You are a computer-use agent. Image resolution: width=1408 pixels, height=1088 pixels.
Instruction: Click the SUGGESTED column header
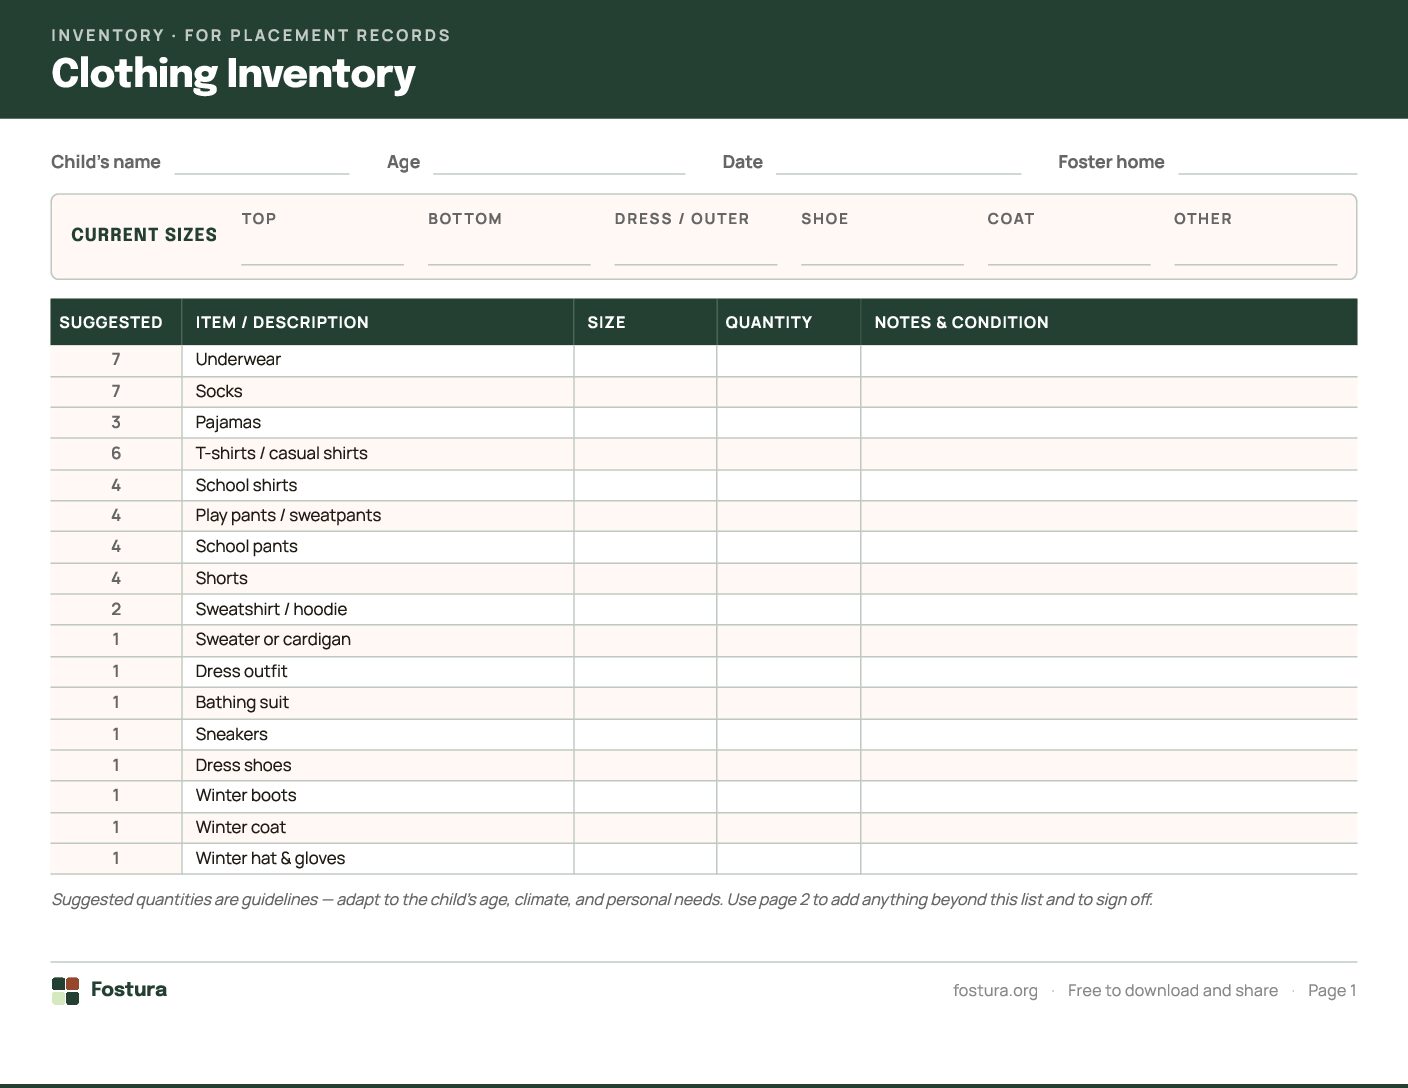pos(111,322)
